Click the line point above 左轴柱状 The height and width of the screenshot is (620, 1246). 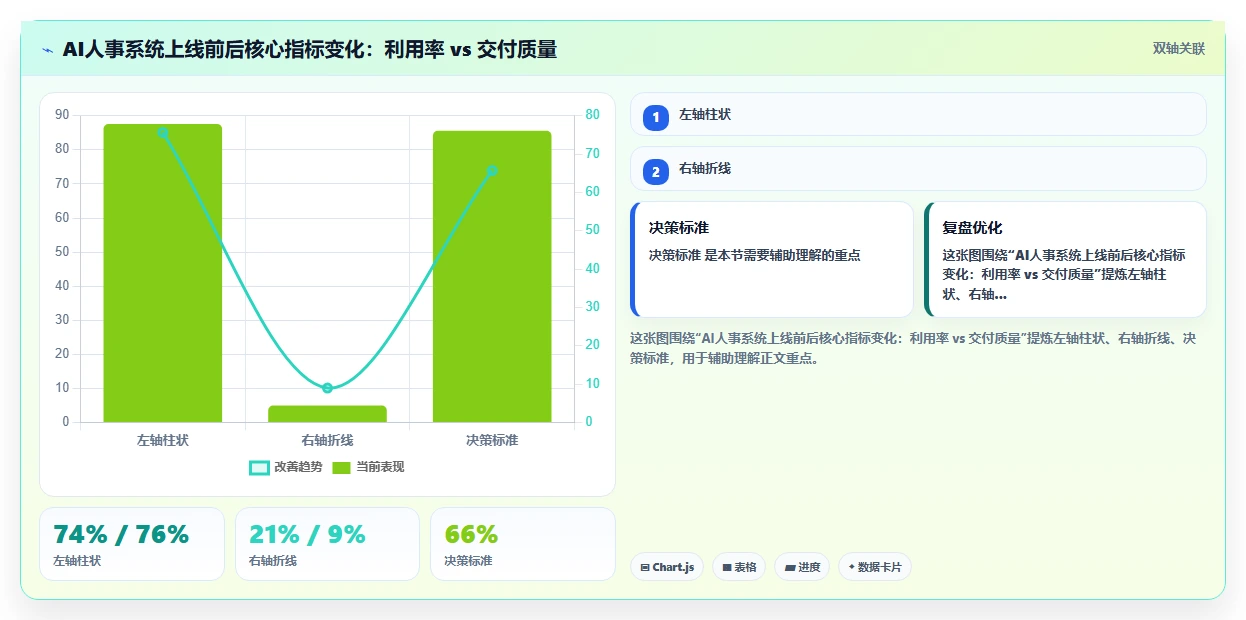pyautogui.click(x=163, y=132)
